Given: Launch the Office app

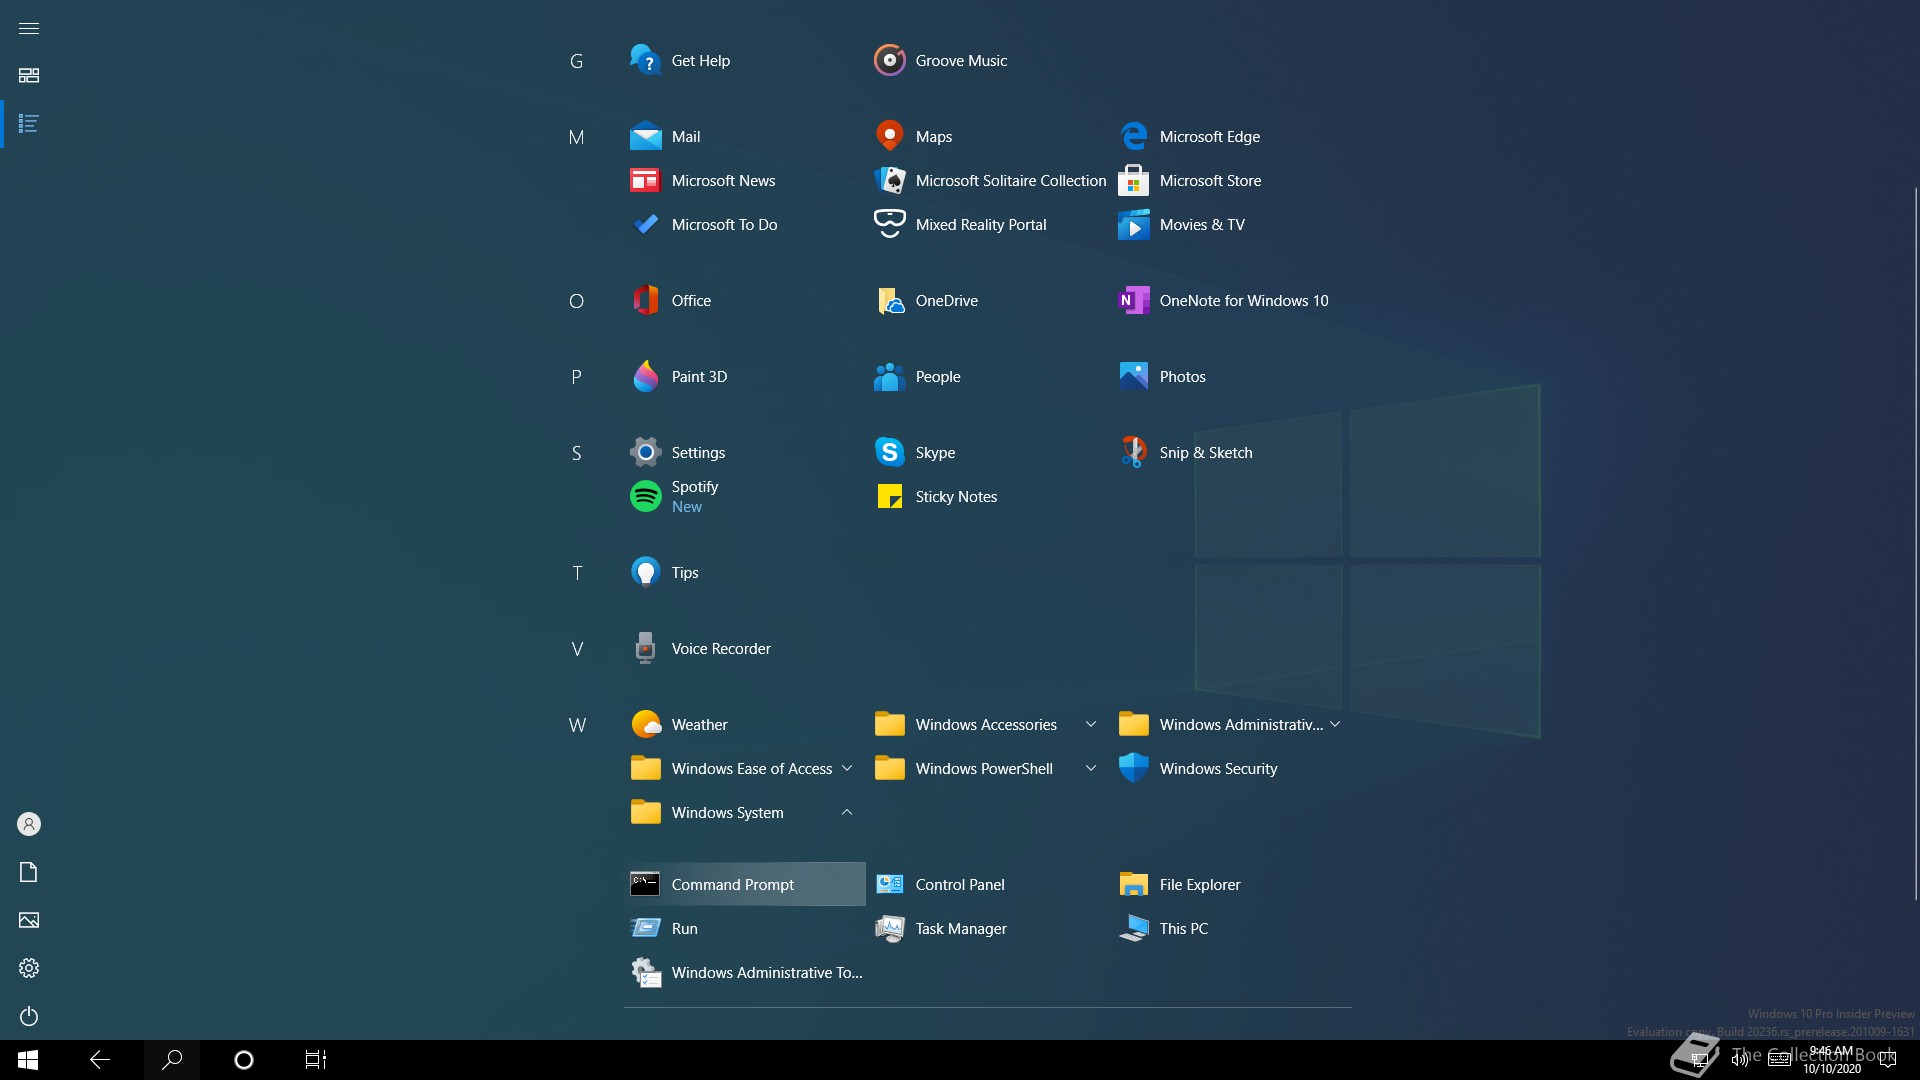Looking at the screenshot, I should click(744, 301).
